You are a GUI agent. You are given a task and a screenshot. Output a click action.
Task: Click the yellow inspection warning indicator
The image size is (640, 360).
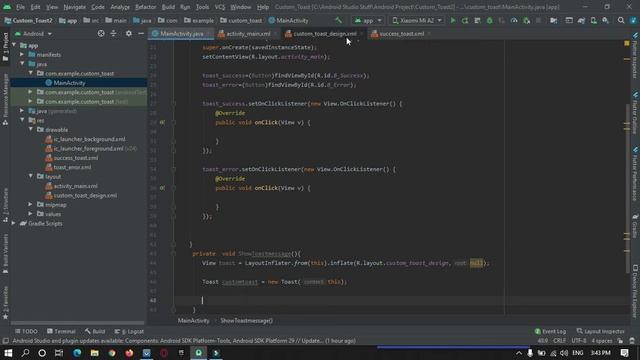627,43
